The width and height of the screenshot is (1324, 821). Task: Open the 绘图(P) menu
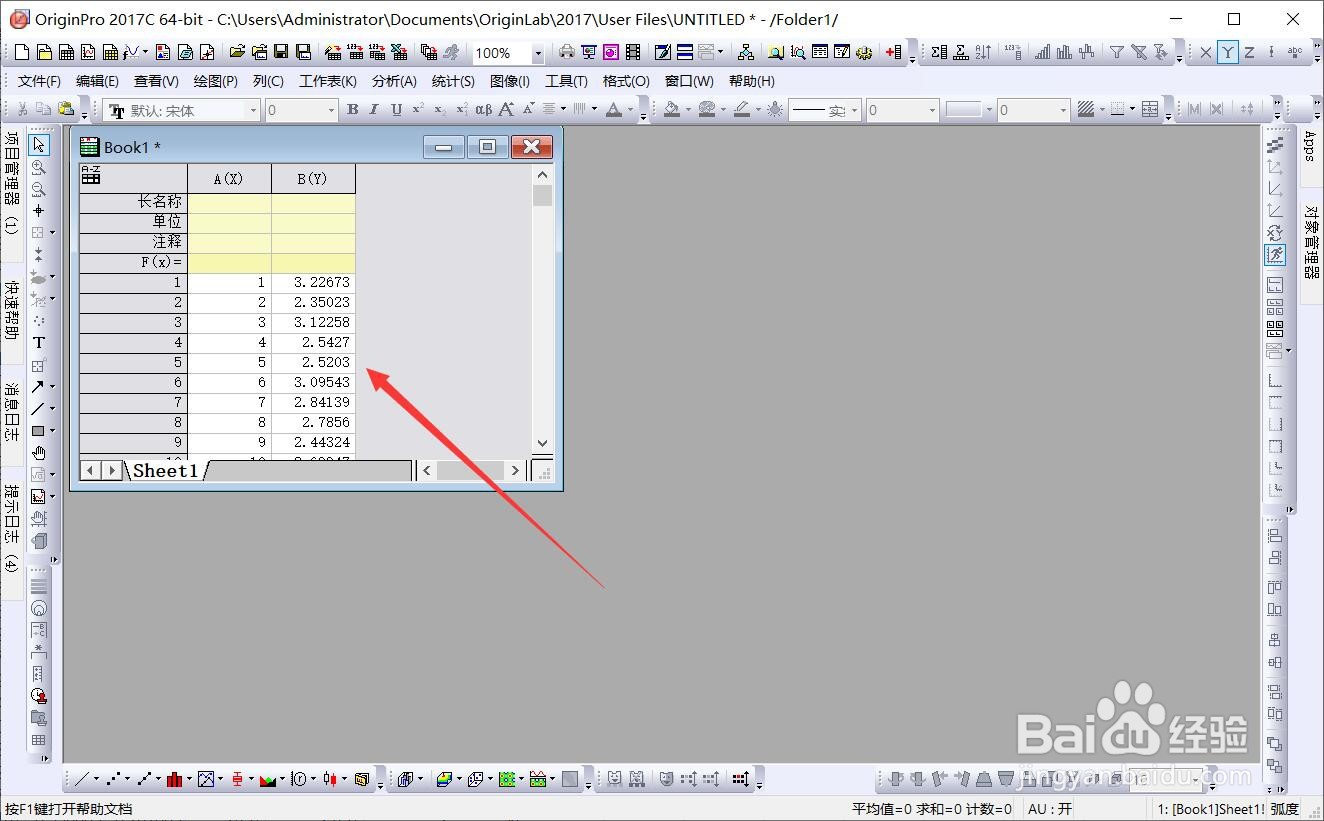point(216,81)
